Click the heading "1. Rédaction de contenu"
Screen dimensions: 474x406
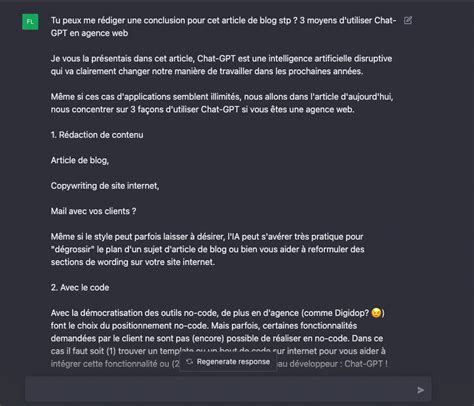pyautogui.click(x=97, y=135)
